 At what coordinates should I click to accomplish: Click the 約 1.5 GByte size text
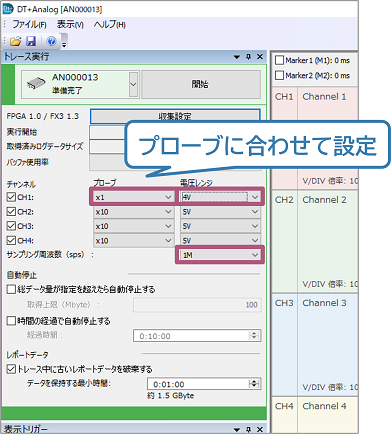click(x=171, y=396)
